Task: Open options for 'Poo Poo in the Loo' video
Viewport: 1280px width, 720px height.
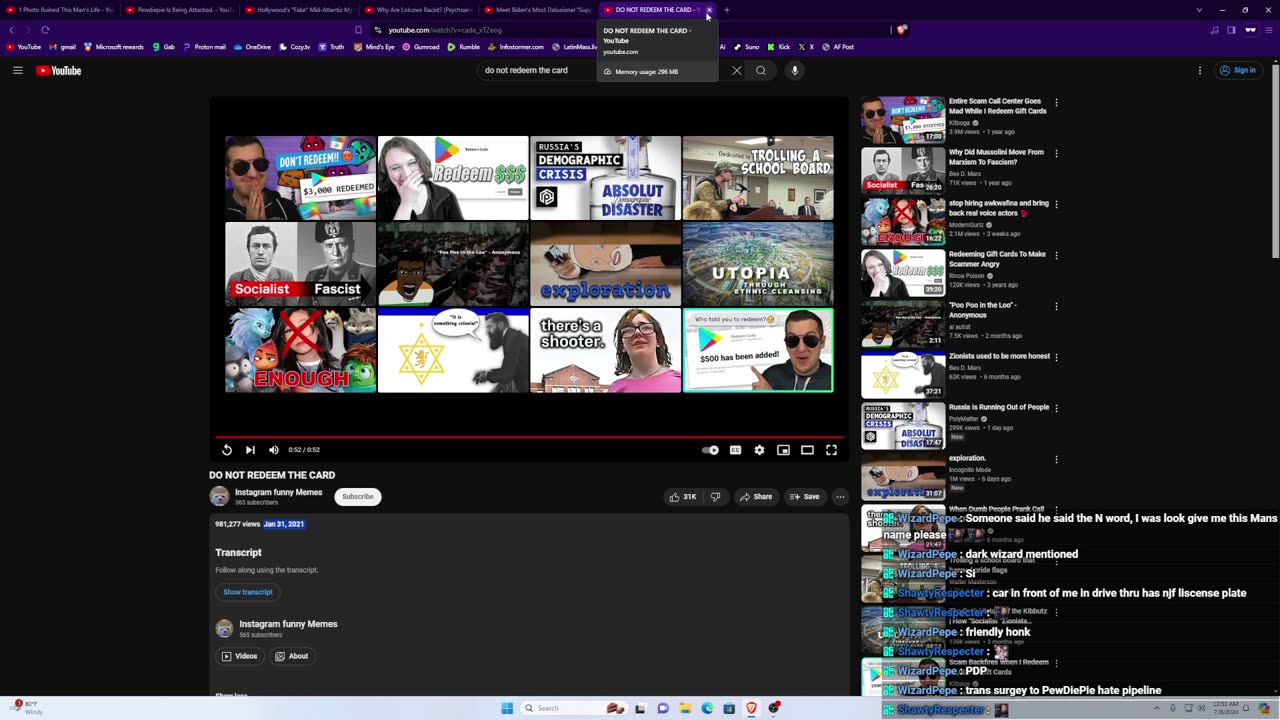Action: tap(1056, 306)
